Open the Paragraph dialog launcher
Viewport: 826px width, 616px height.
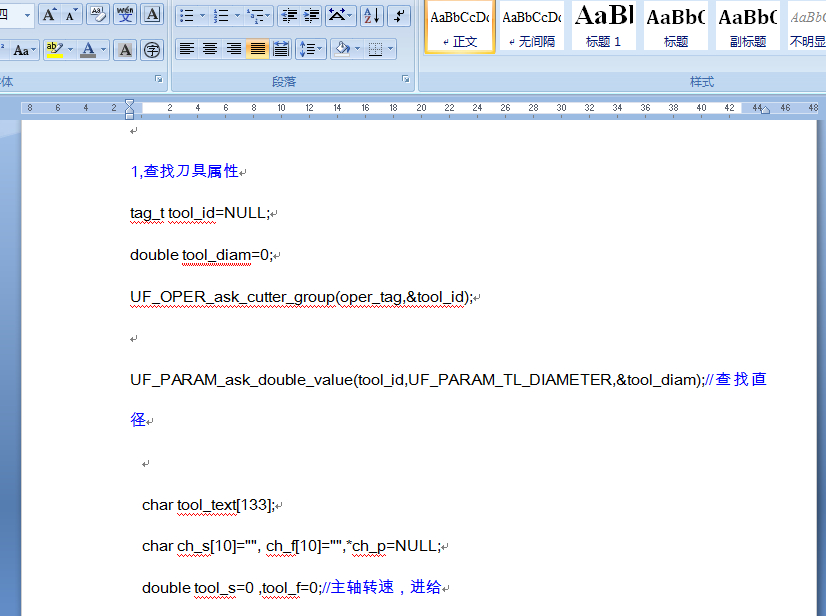[405, 79]
